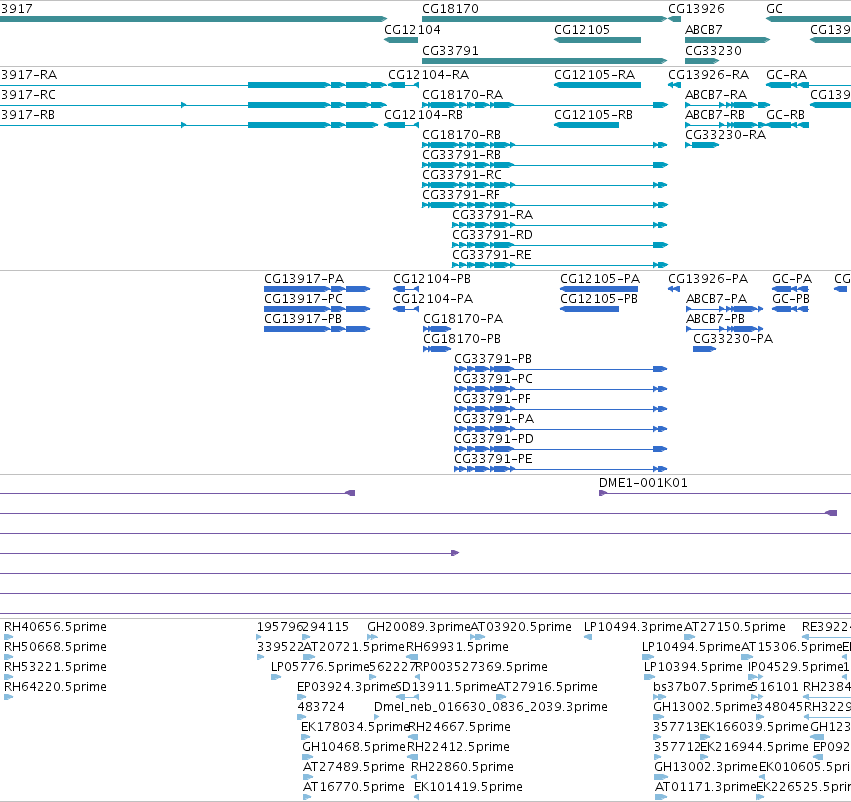Select the CG13926-PA protein label
851x802 pixels.
[x=708, y=279]
